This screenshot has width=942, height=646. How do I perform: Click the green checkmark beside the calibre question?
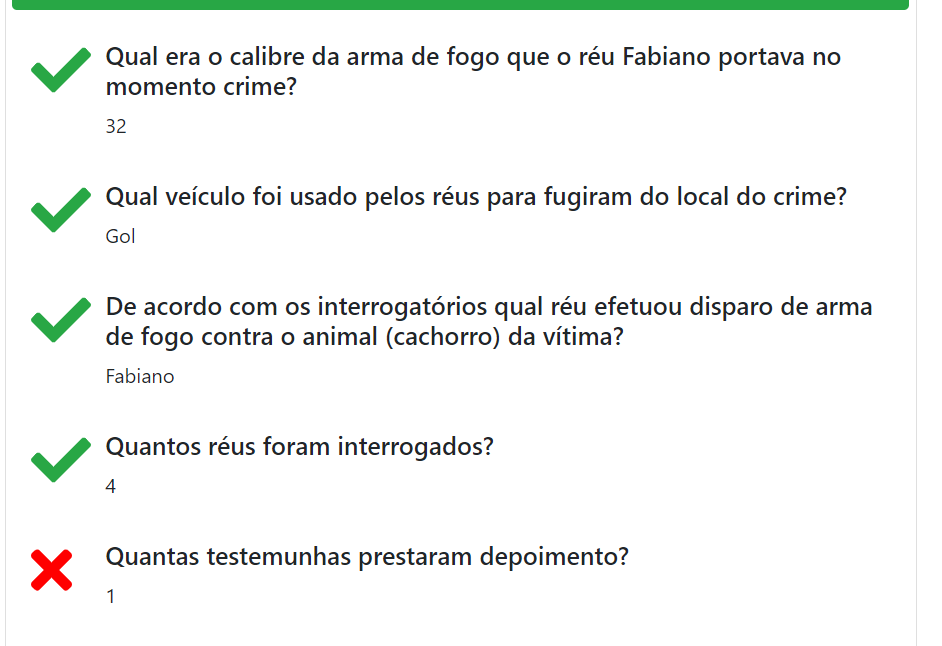(x=60, y=74)
